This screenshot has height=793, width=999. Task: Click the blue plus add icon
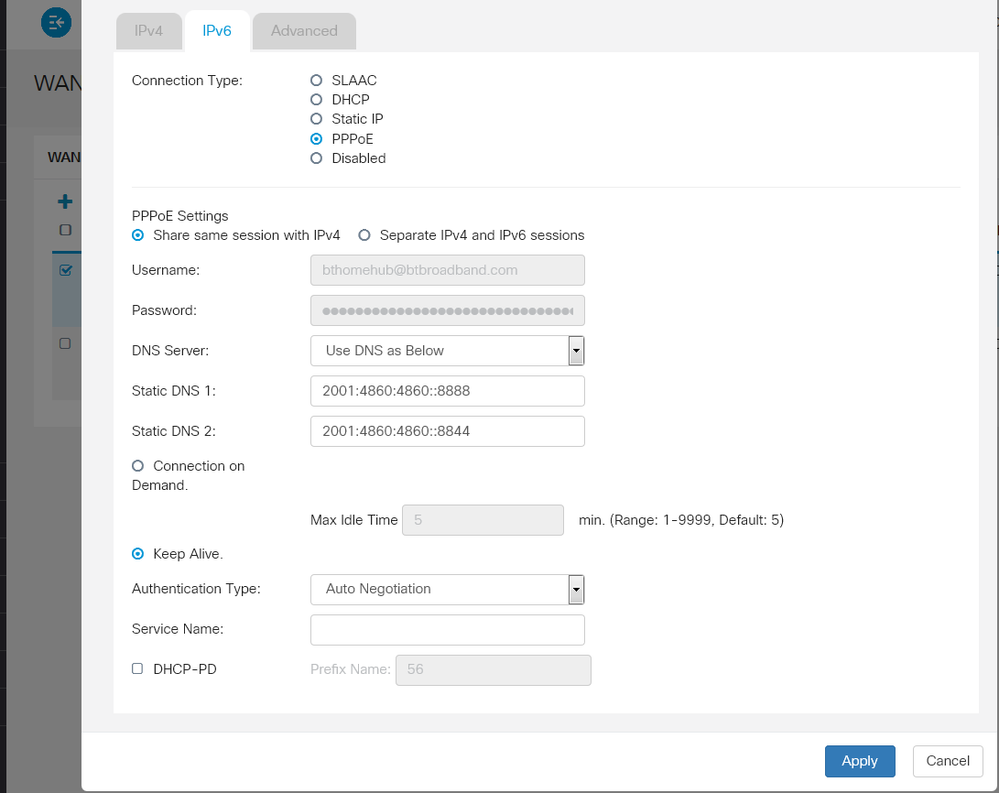pyautogui.click(x=65, y=202)
